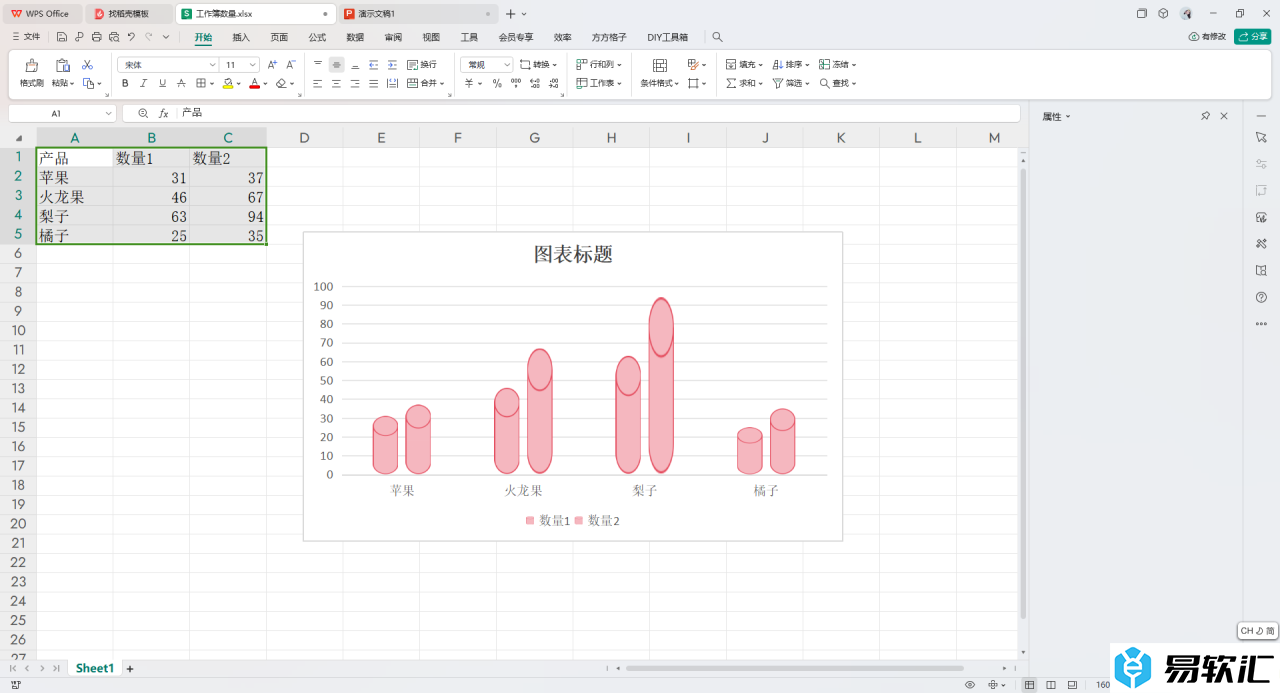Viewport: 1280px width, 693px height.
Task: Click the percent style icon
Action: [x=497, y=83]
